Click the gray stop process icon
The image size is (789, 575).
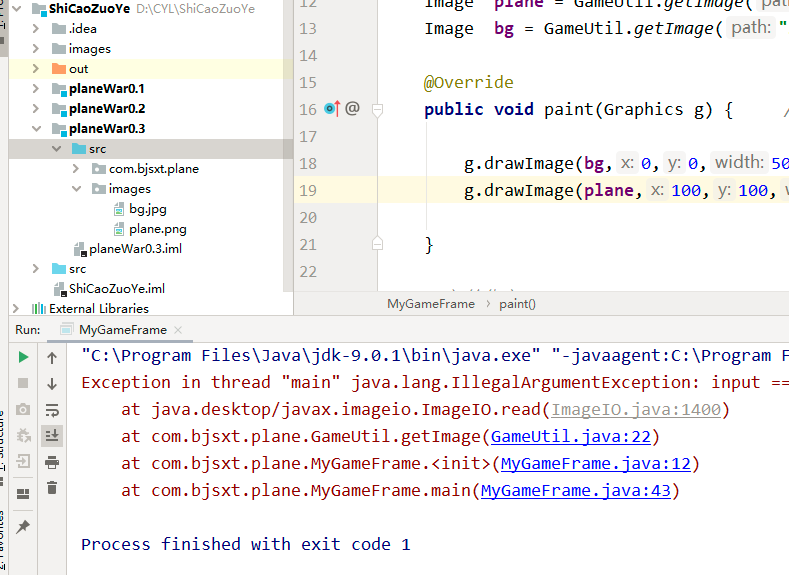tap(23, 383)
